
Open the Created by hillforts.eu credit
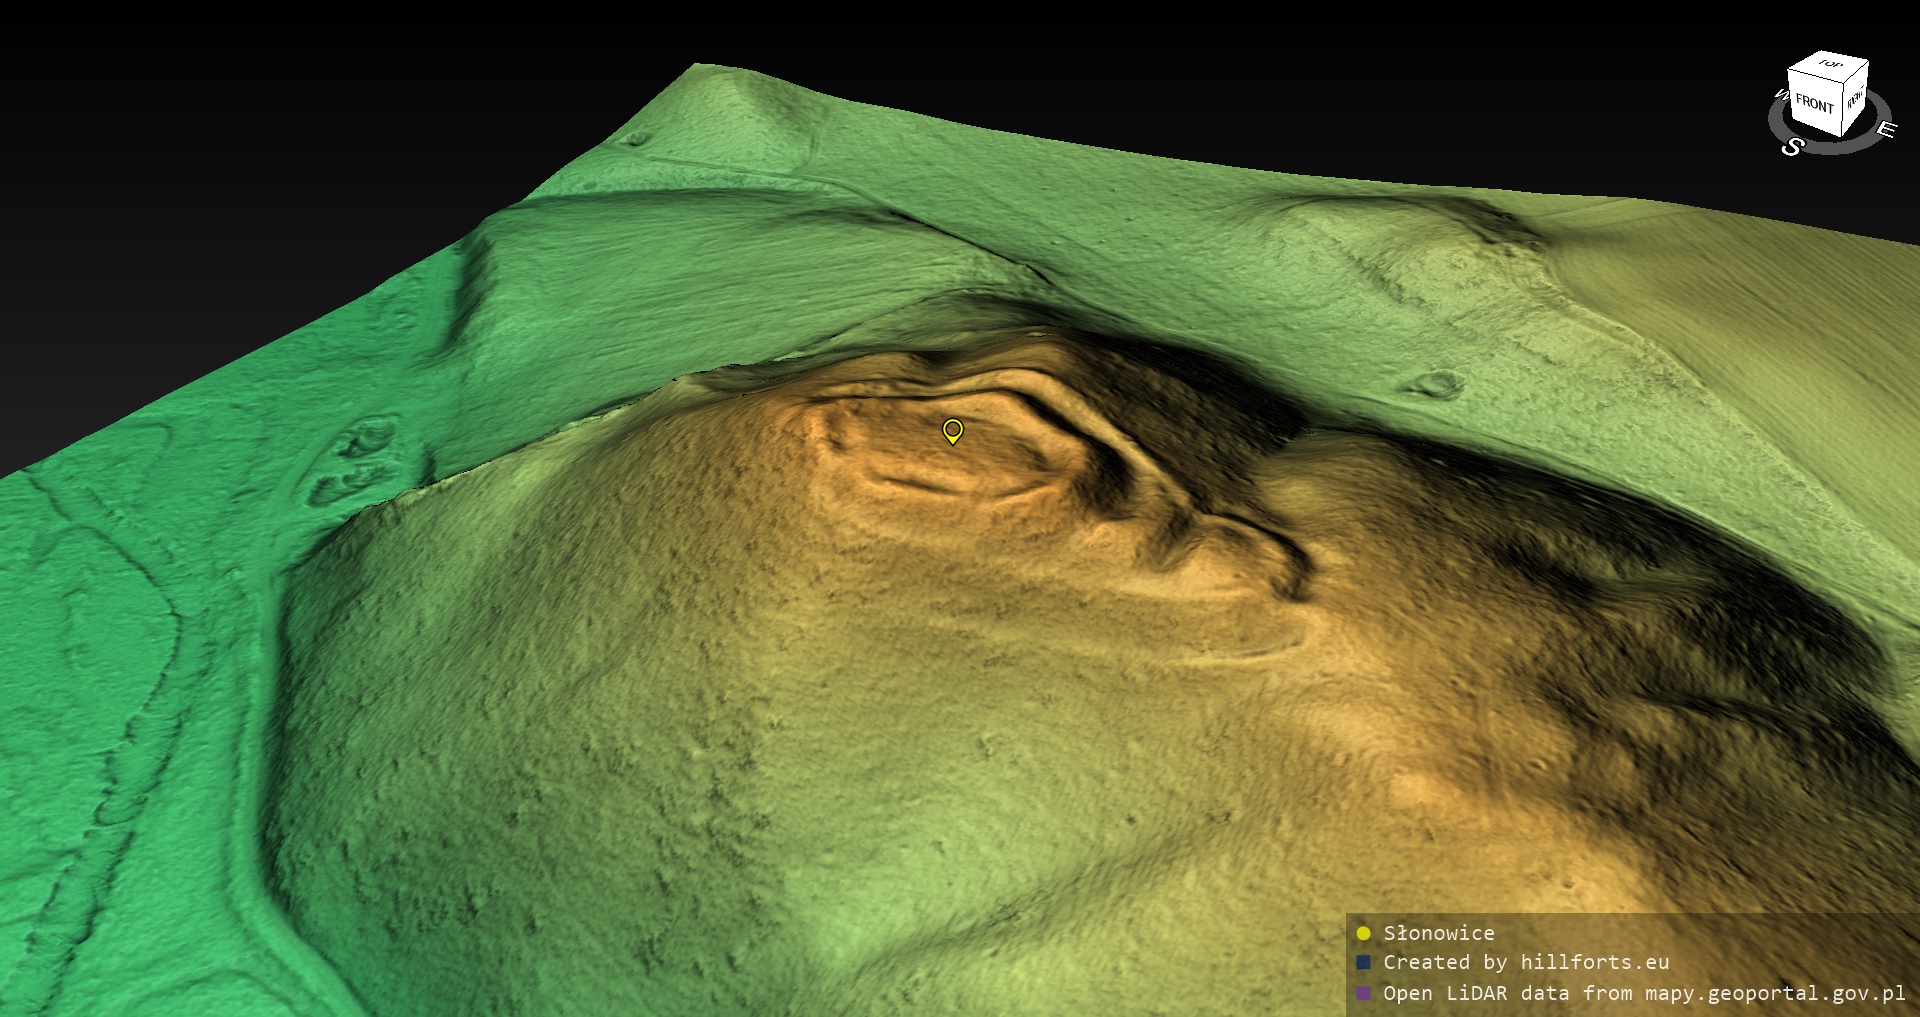pos(1525,962)
